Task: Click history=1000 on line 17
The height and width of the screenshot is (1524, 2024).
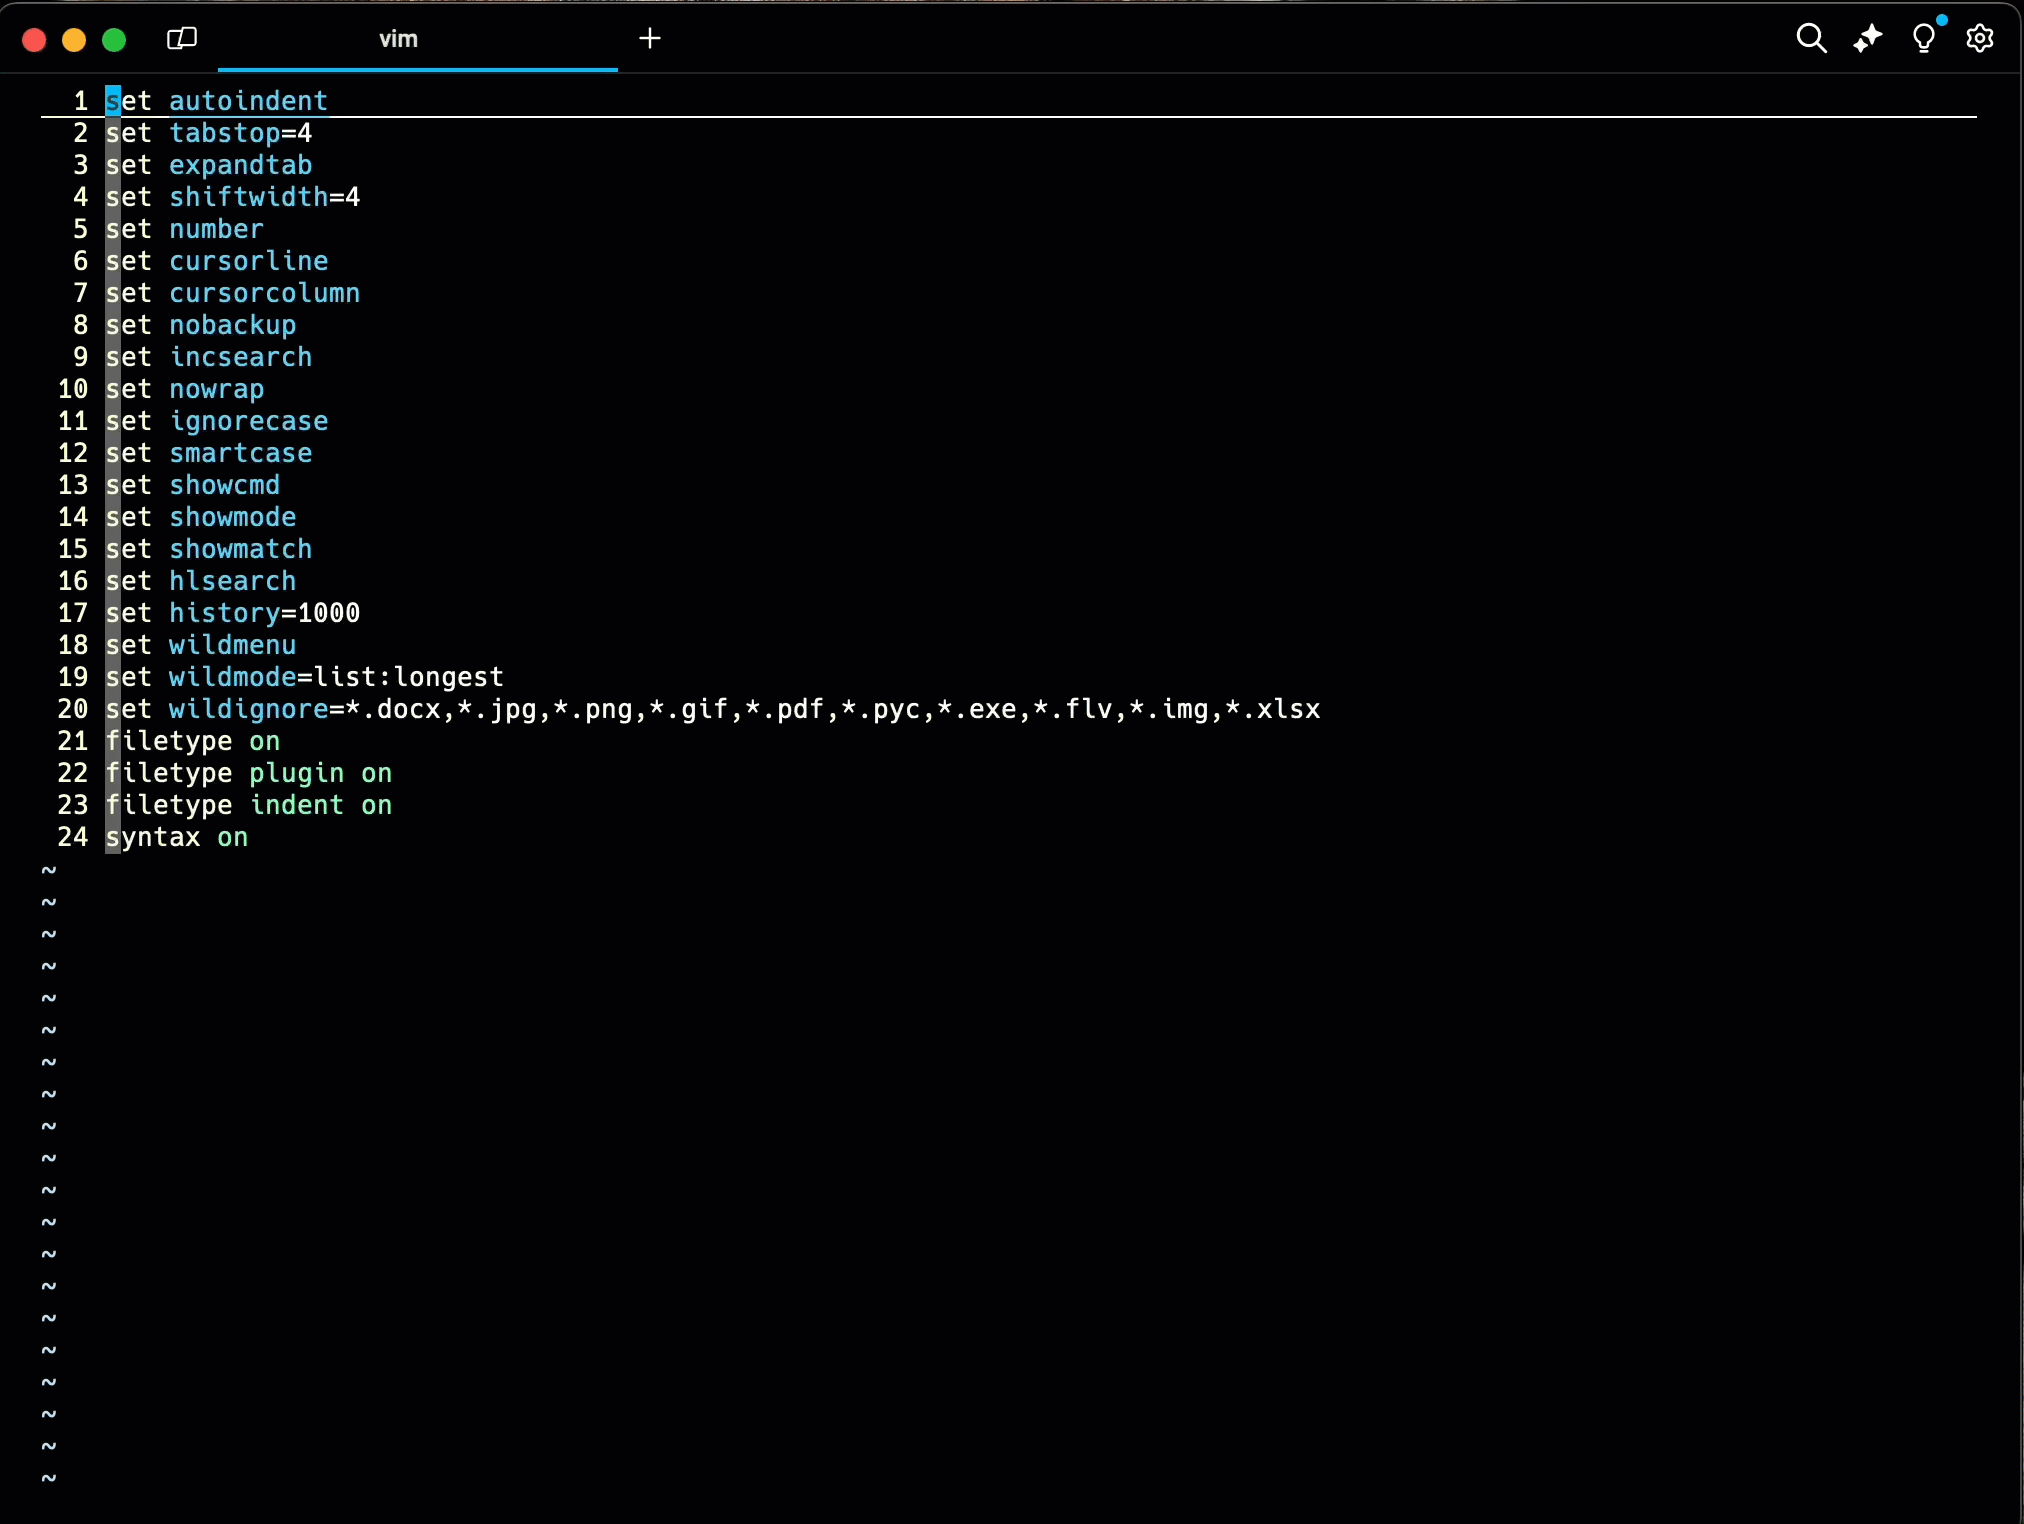Action: click(x=264, y=613)
